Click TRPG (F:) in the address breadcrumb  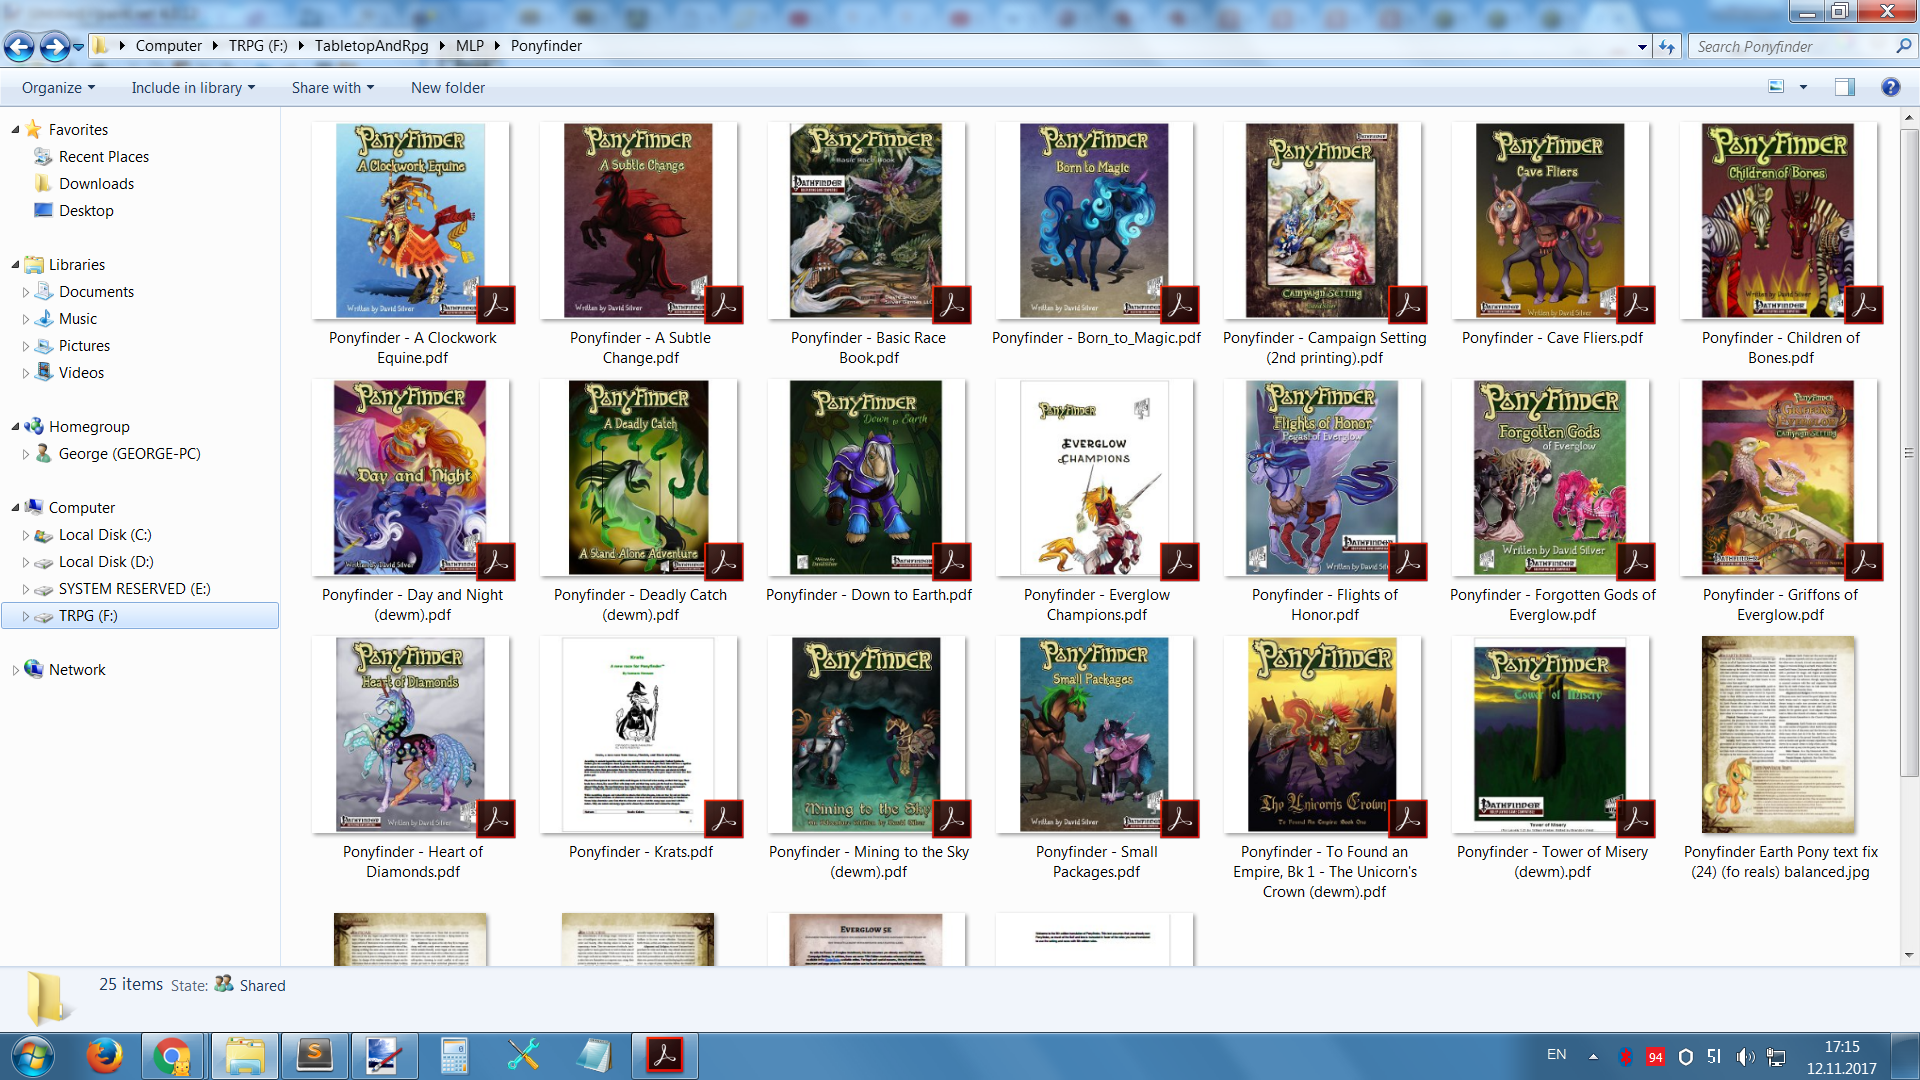pyautogui.click(x=258, y=46)
